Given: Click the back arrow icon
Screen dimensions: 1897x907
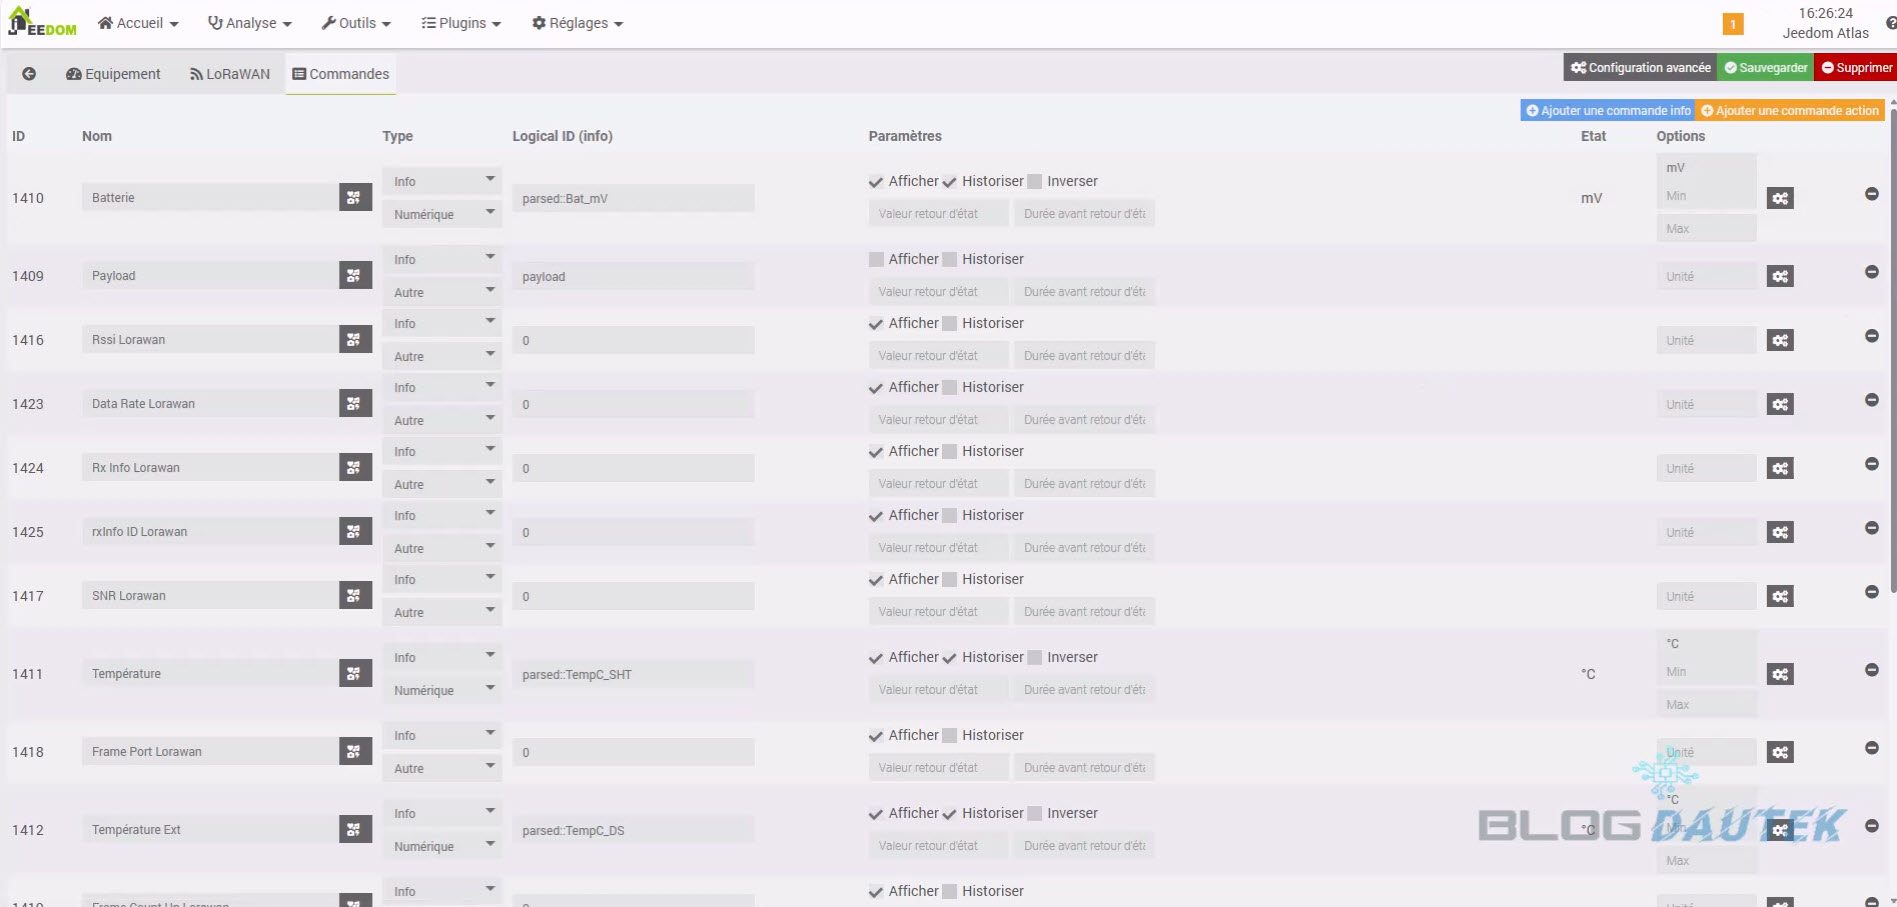Looking at the screenshot, I should point(29,74).
